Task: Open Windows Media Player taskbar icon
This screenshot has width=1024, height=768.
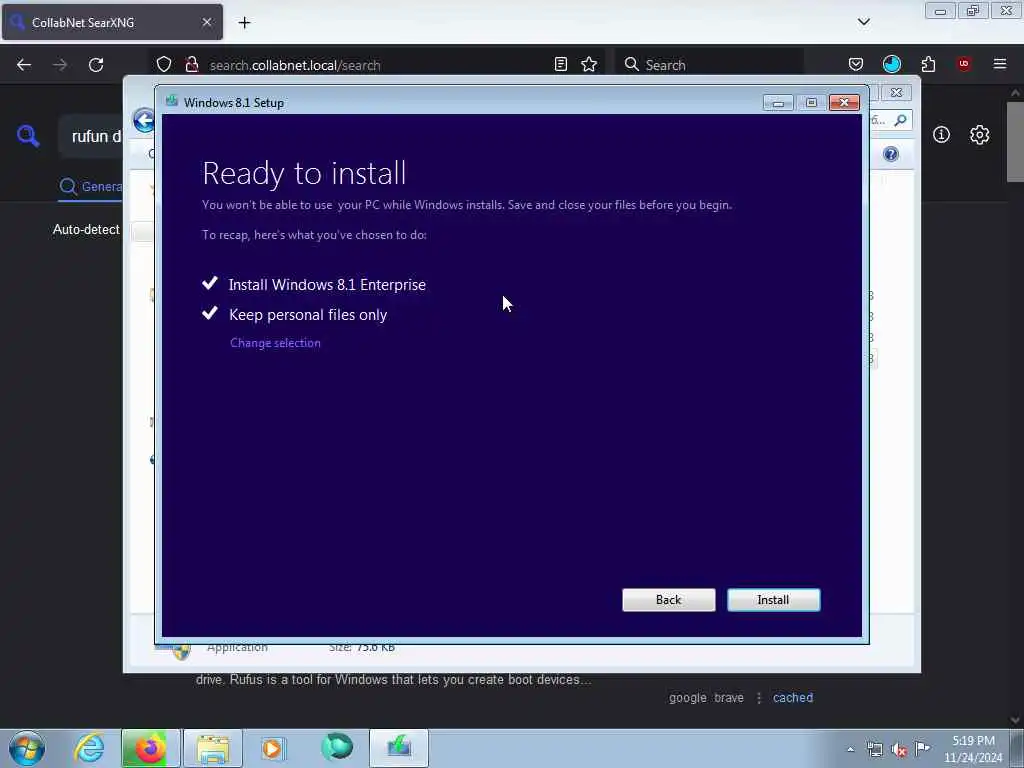Action: tap(274, 748)
